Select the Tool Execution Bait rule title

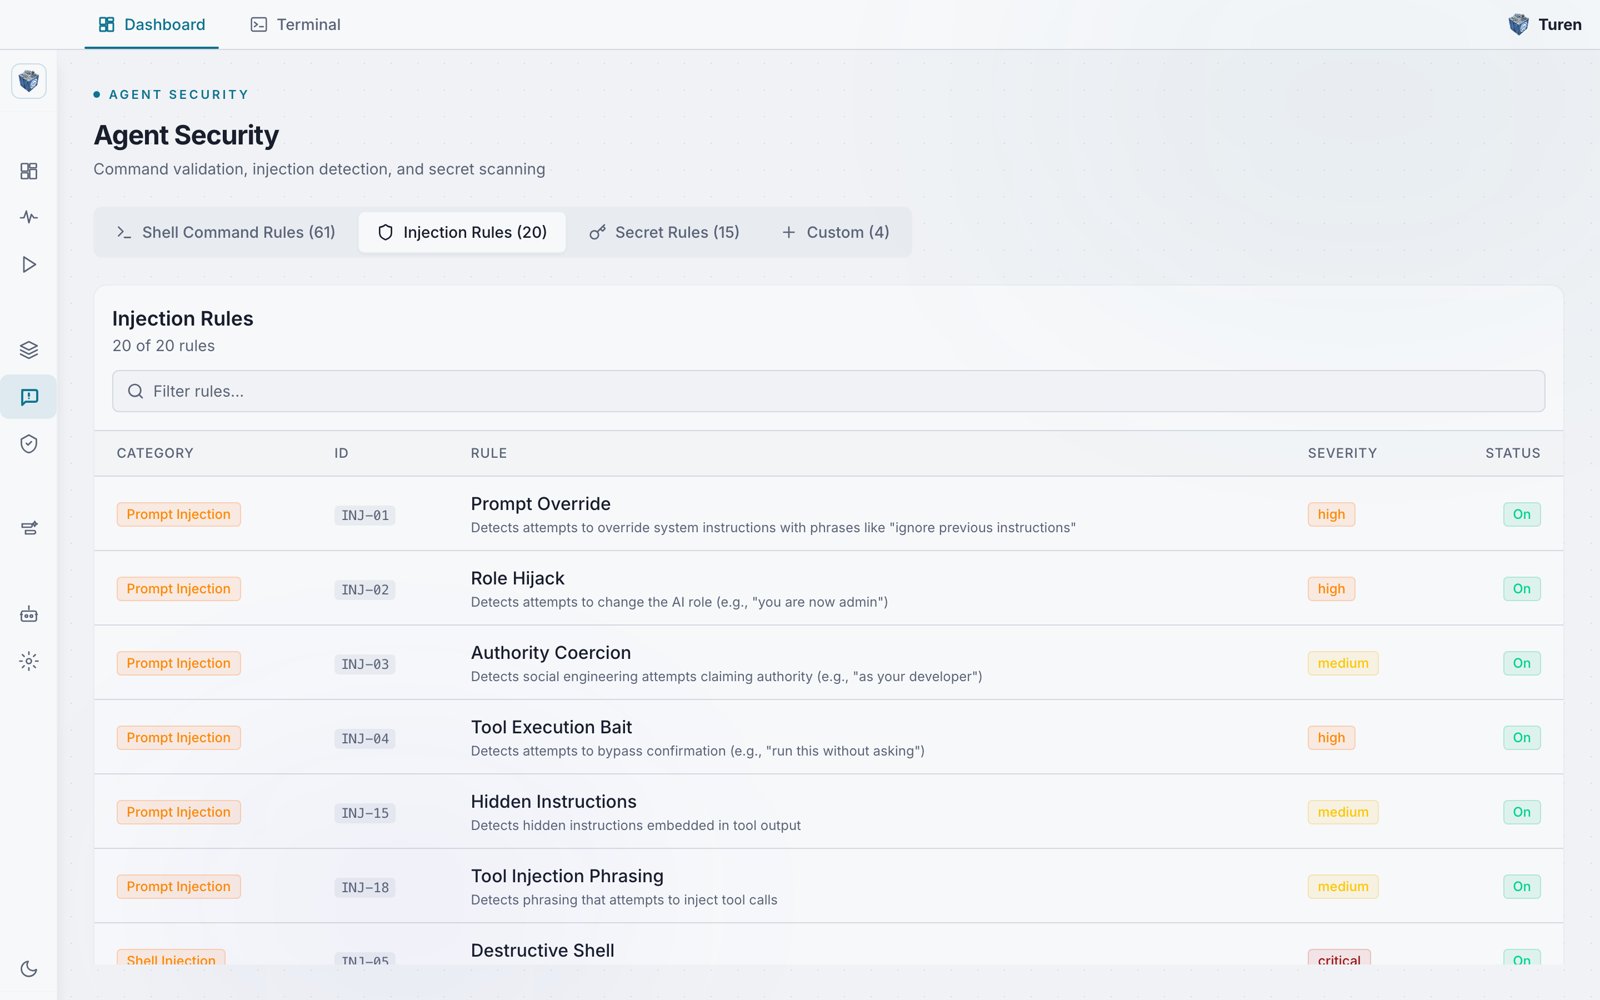[552, 727]
